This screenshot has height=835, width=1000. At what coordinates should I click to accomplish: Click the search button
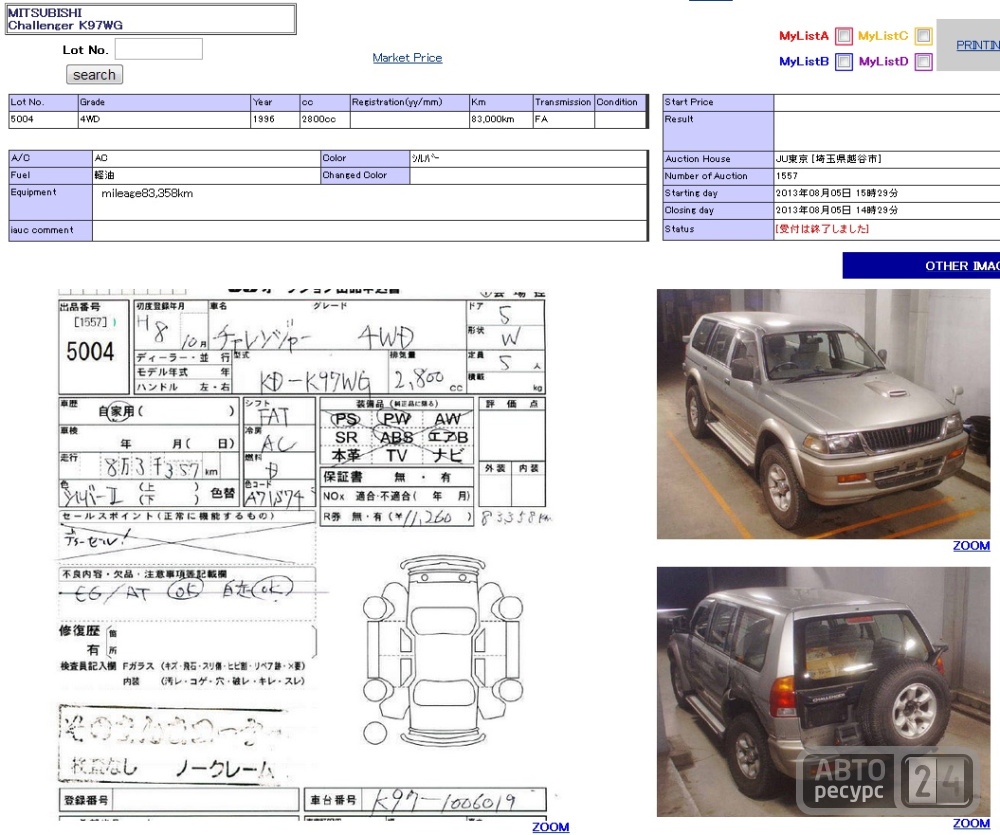(x=94, y=75)
